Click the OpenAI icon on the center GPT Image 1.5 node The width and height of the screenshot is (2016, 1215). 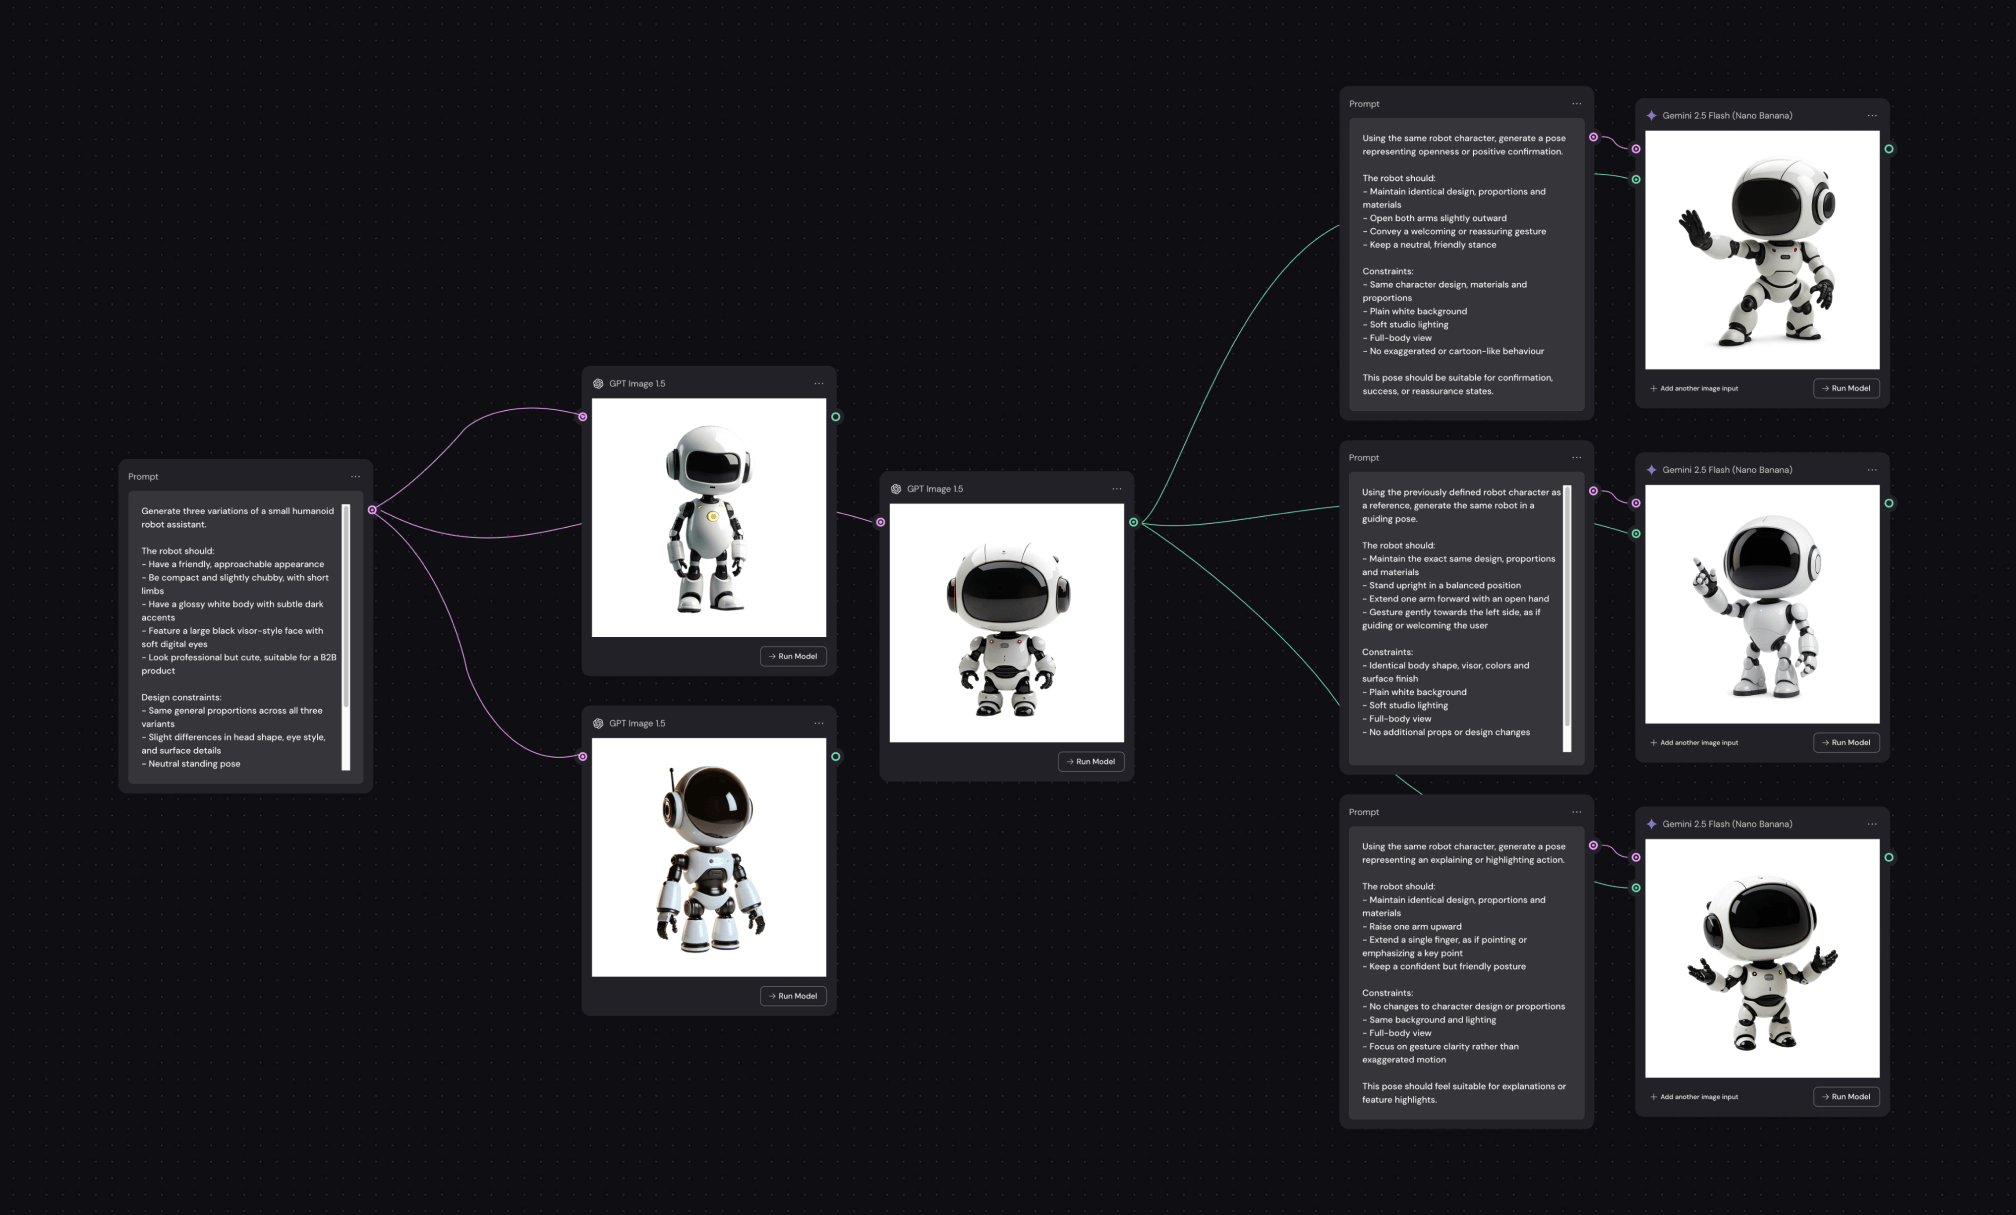point(896,489)
